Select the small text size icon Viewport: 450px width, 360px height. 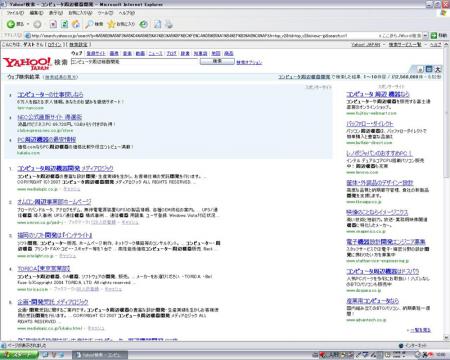click(x=420, y=70)
